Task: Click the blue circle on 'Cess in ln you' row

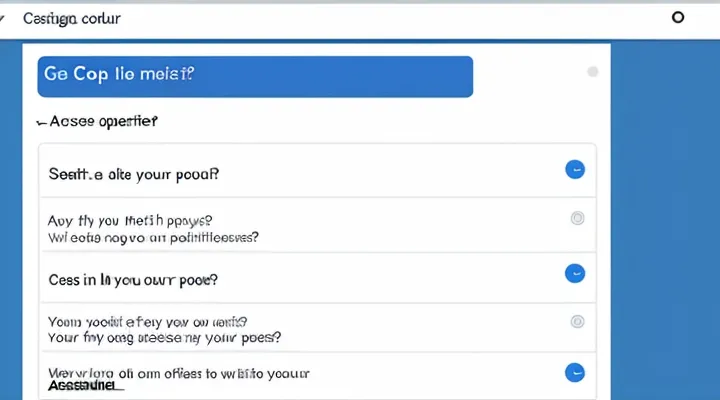Action: [574, 272]
